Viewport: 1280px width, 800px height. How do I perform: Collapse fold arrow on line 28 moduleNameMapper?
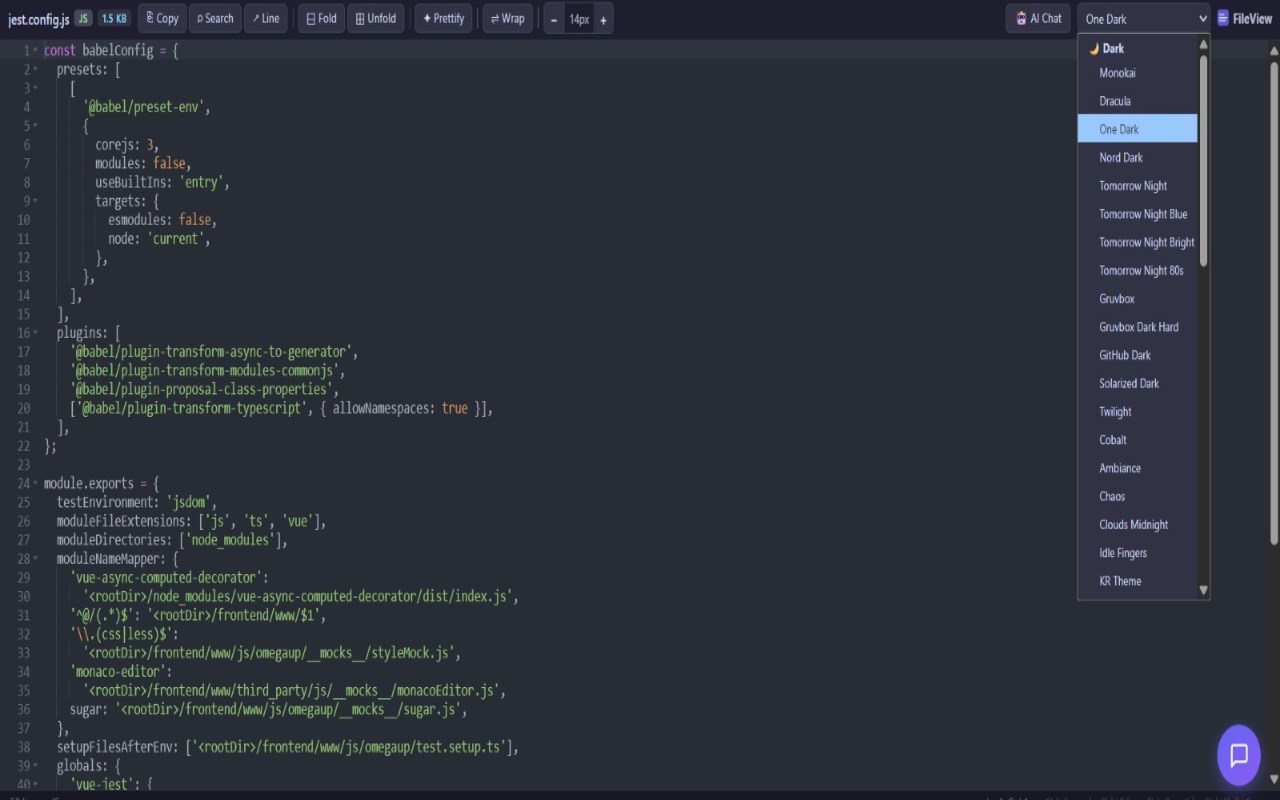(36, 559)
